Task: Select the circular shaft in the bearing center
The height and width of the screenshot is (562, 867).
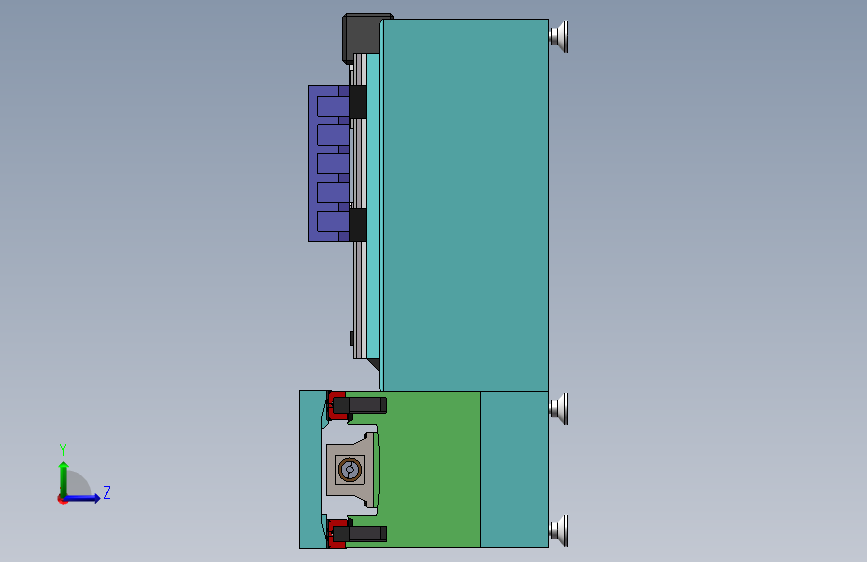Action: click(349, 470)
